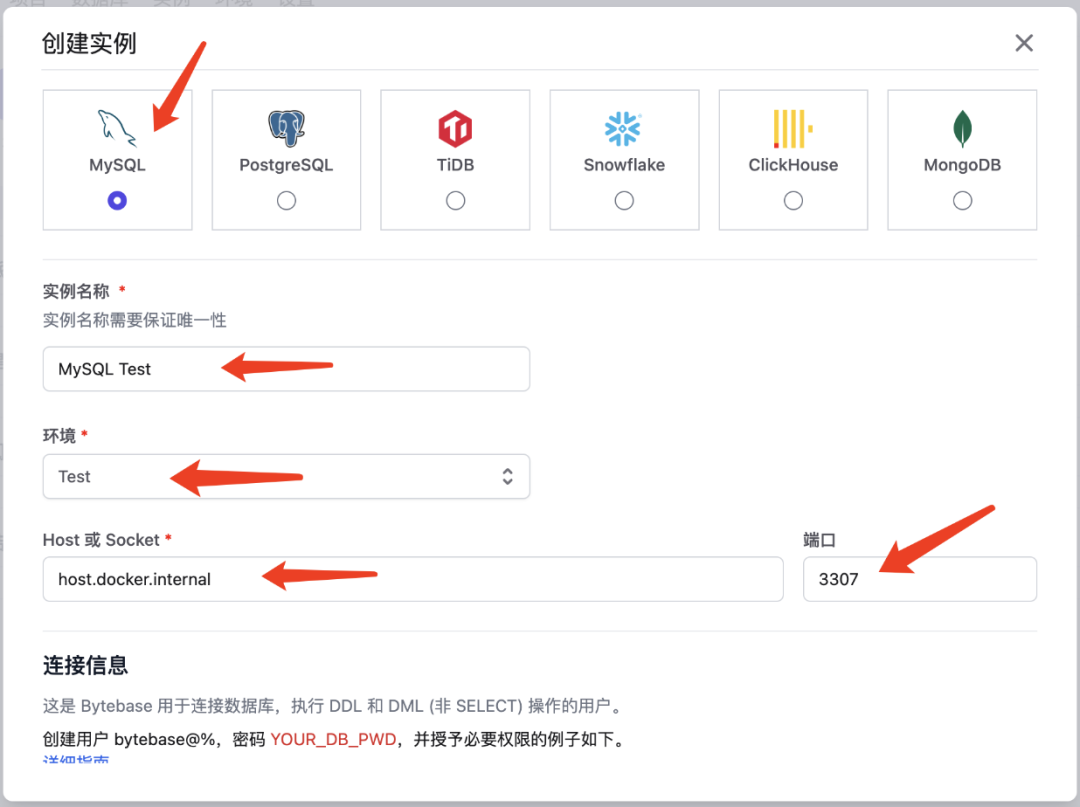Click the ClickHouse label text
The width and height of the screenshot is (1080, 807).
coord(793,165)
